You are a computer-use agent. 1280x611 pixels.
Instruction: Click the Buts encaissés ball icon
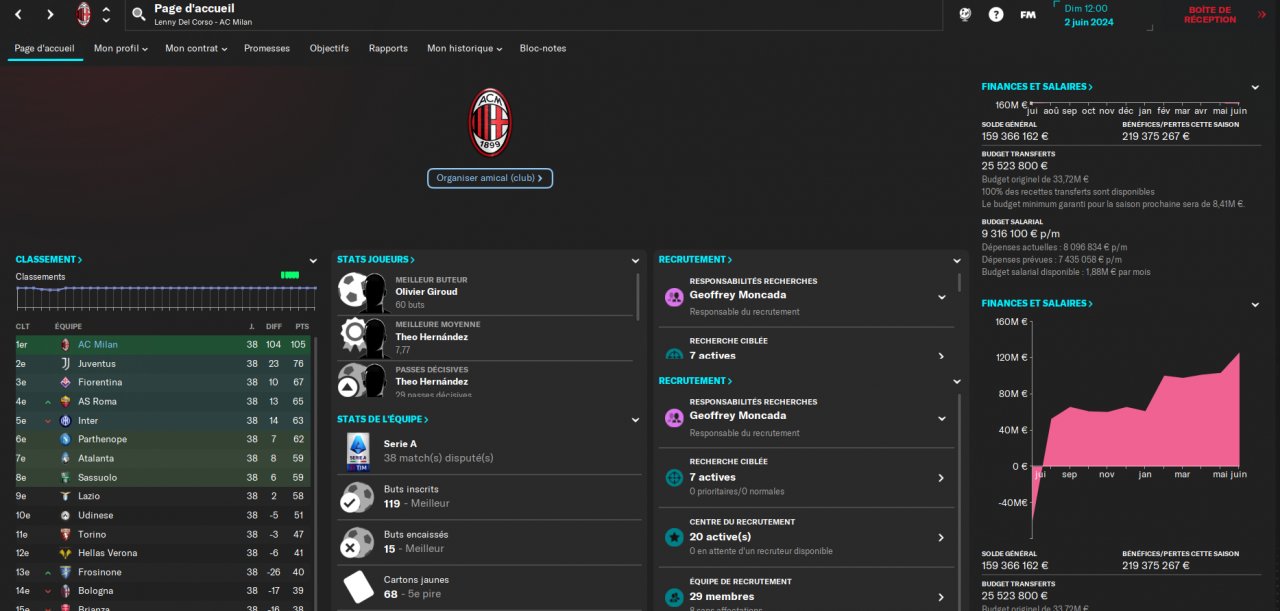pos(357,542)
